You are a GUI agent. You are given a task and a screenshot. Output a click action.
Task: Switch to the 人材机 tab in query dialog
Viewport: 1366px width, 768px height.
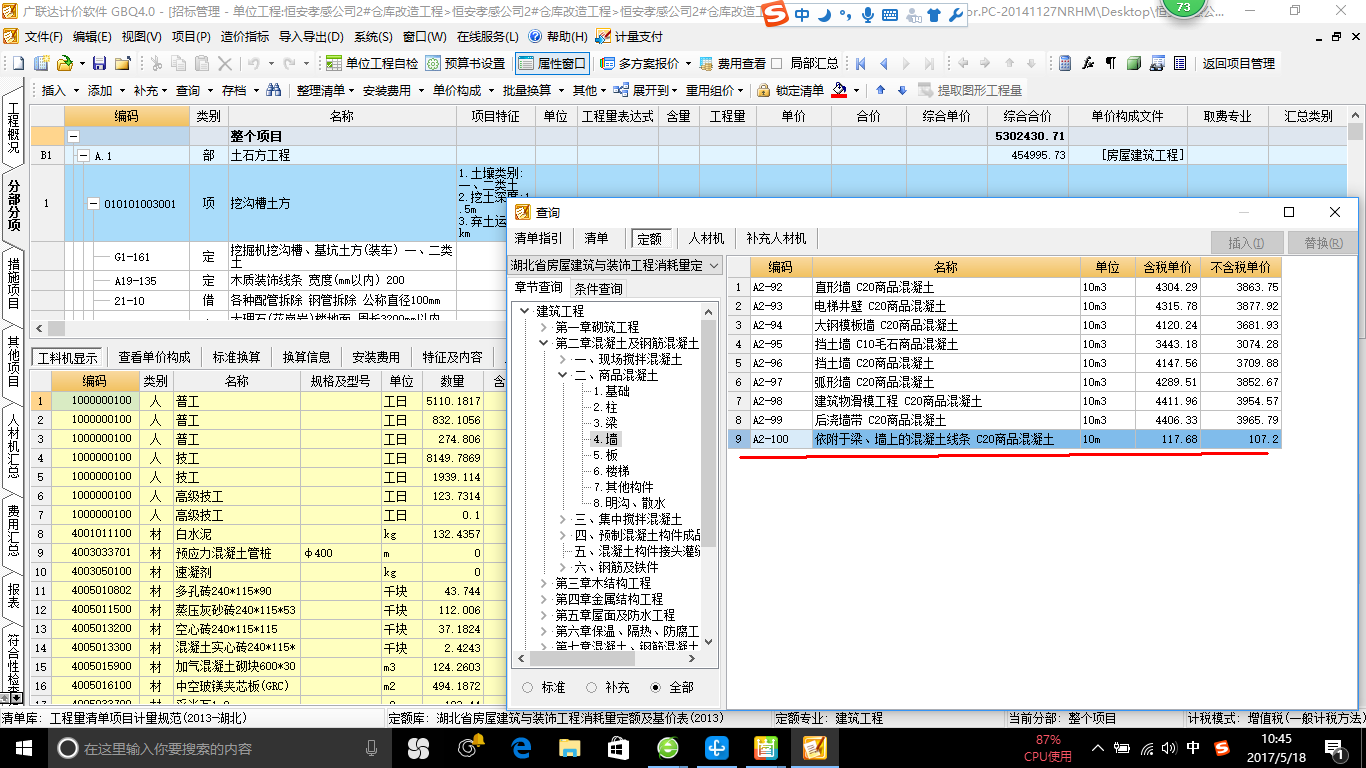[x=706, y=239]
